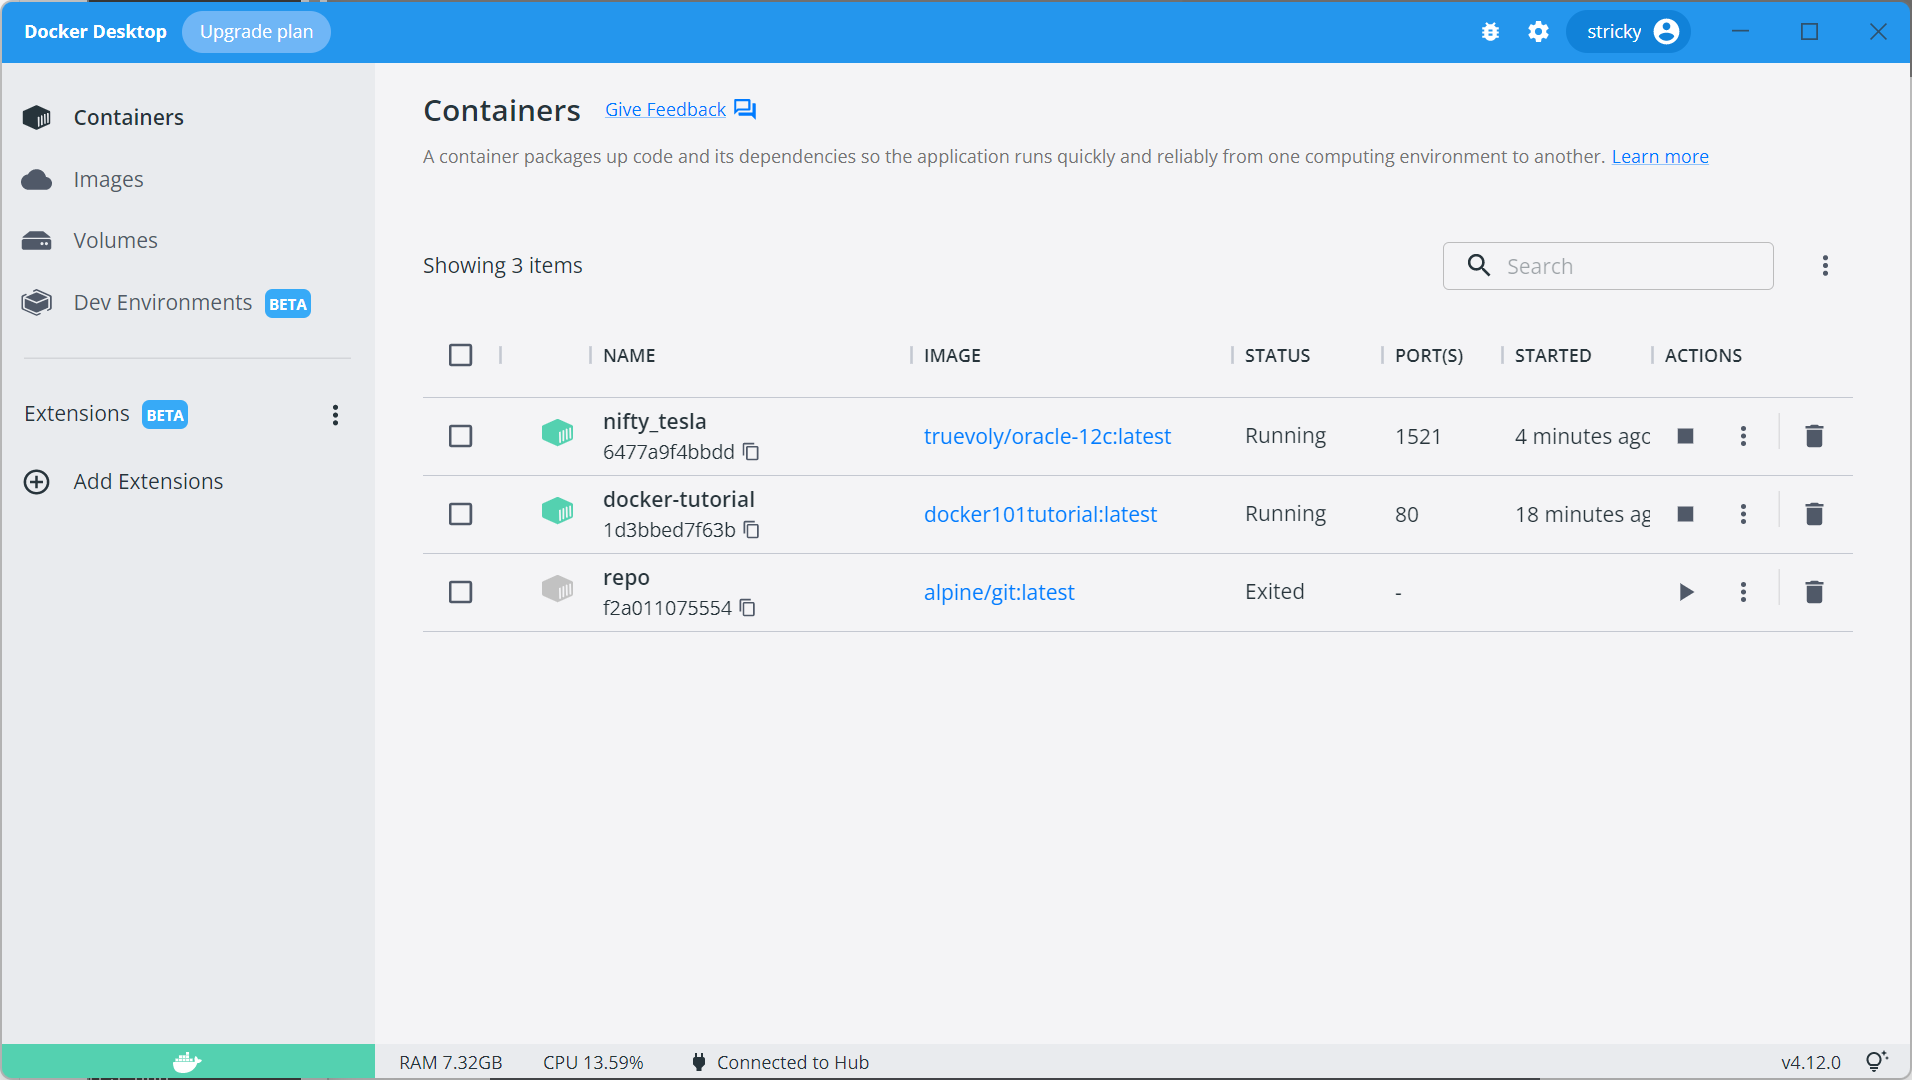Open truevoly/oracle-12c:latest image link
The image size is (1912, 1080).
pyautogui.click(x=1047, y=436)
